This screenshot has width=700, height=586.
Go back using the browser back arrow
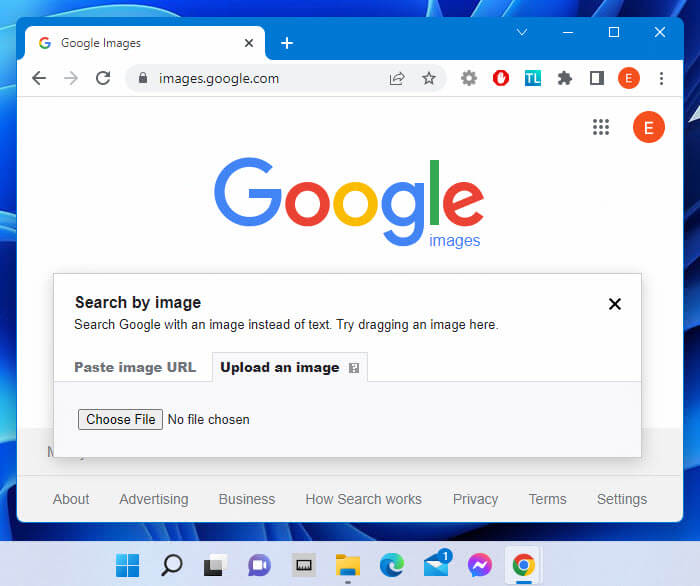(39, 78)
